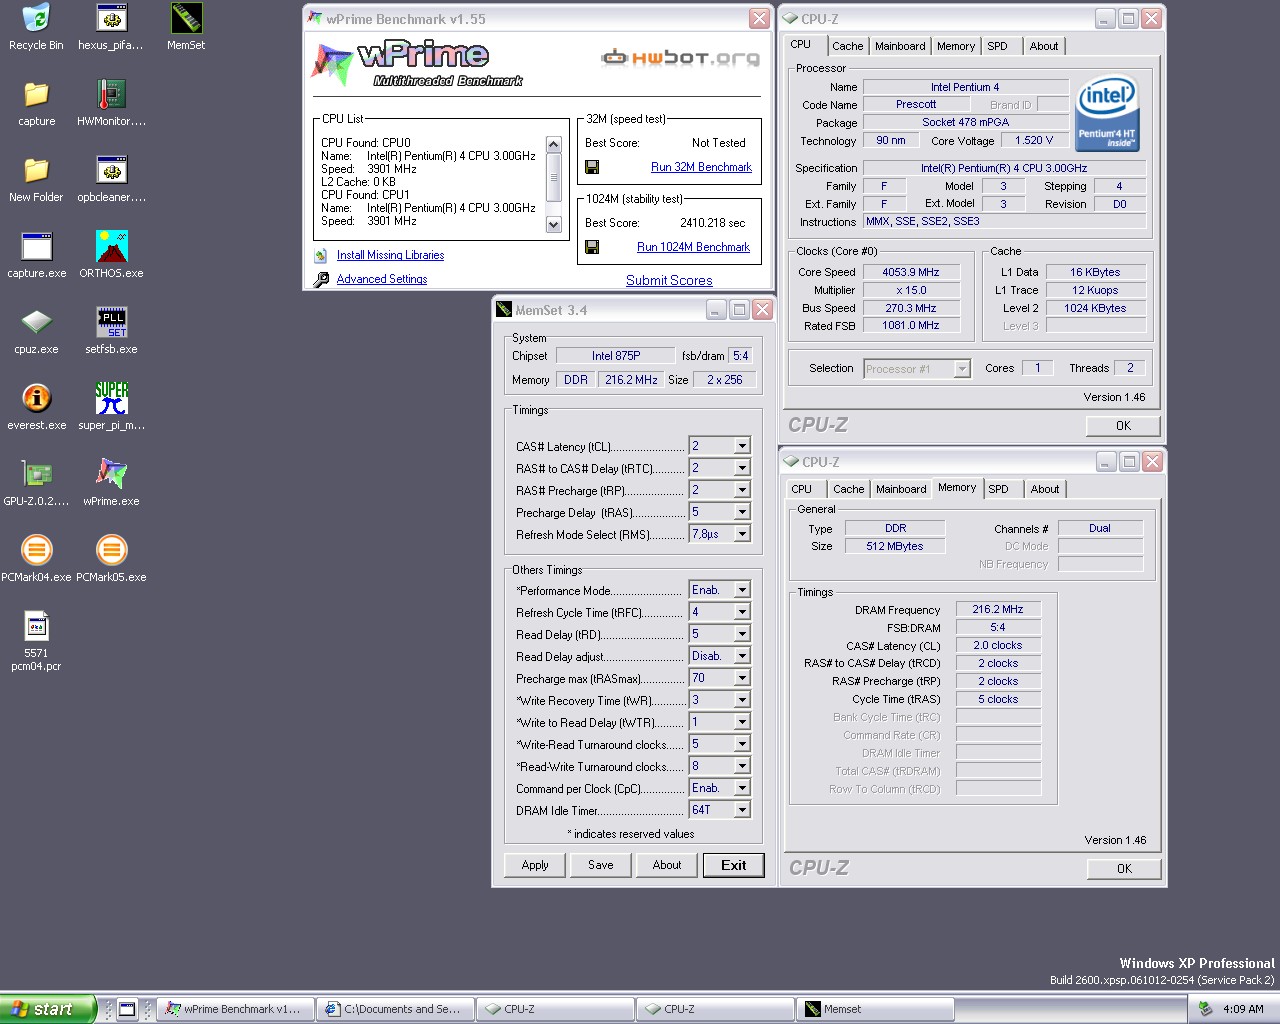Expand the RAS# Precharge (tRP) dropdown
The image size is (1280, 1024).
[x=742, y=490]
